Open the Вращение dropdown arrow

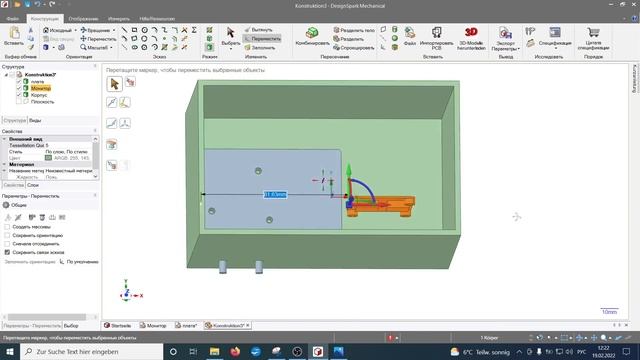[114, 30]
